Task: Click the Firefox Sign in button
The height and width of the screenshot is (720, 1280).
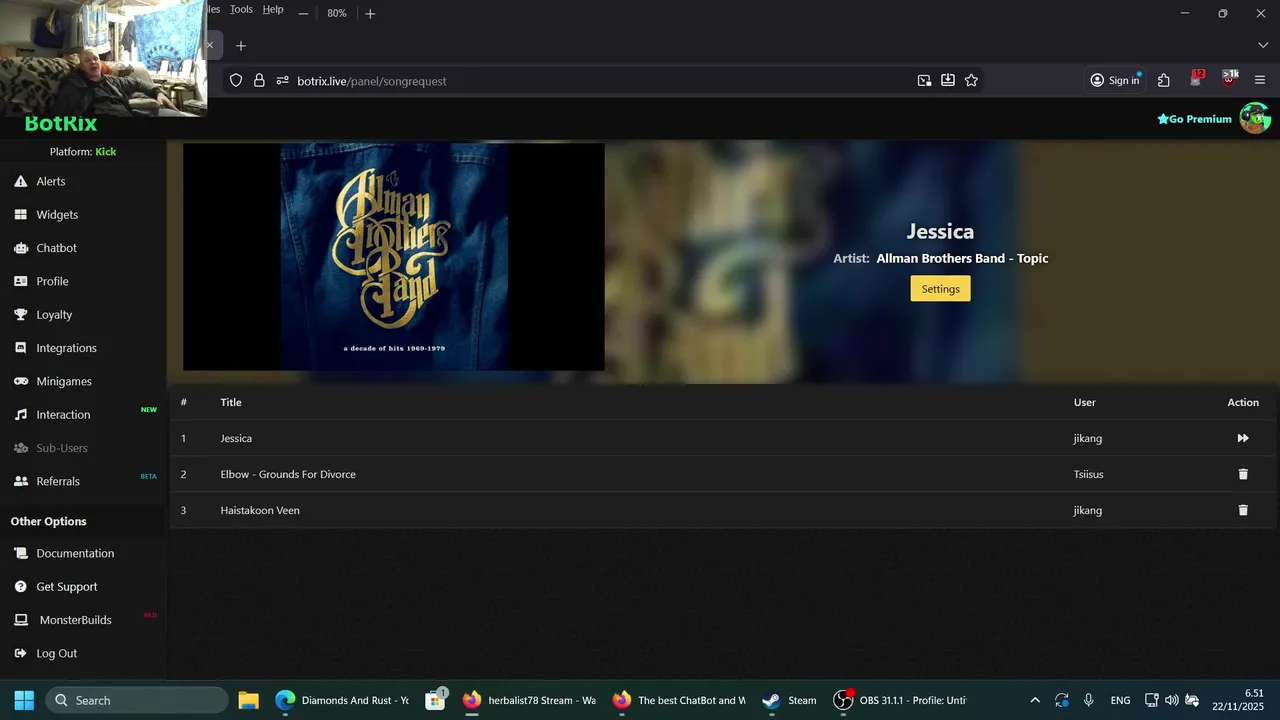Action: coord(1115,81)
